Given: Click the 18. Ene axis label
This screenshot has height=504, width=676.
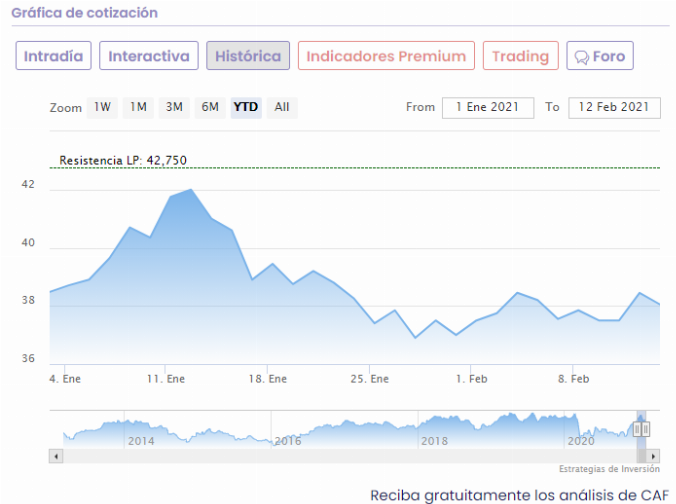Looking at the screenshot, I should pyautogui.click(x=268, y=379).
